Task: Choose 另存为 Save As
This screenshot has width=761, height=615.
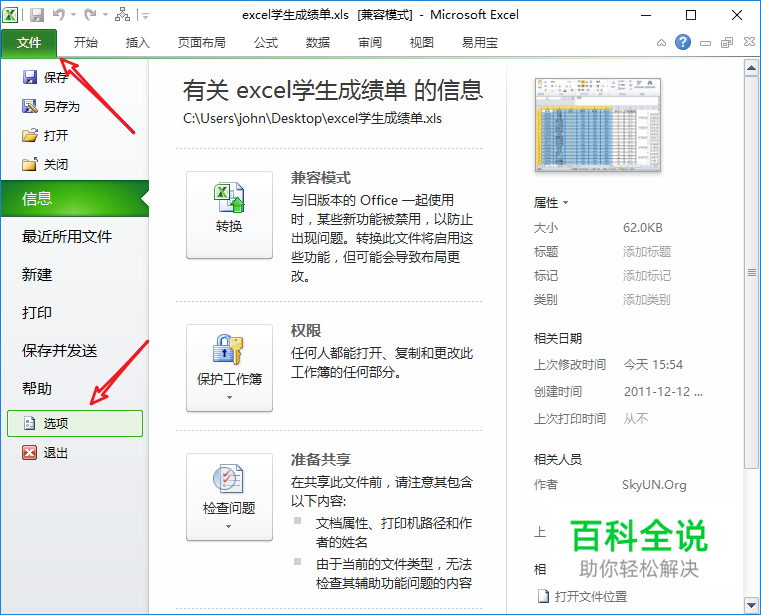Action: pyautogui.click(x=51, y=106)
